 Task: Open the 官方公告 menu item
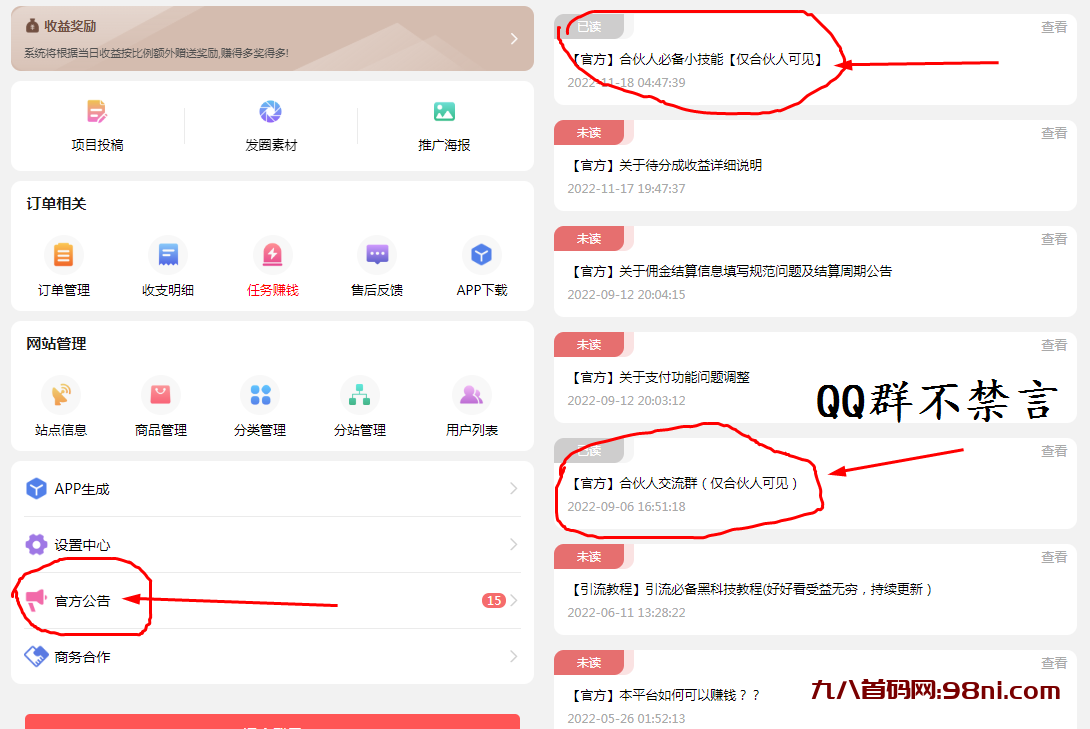coord(83,601)
